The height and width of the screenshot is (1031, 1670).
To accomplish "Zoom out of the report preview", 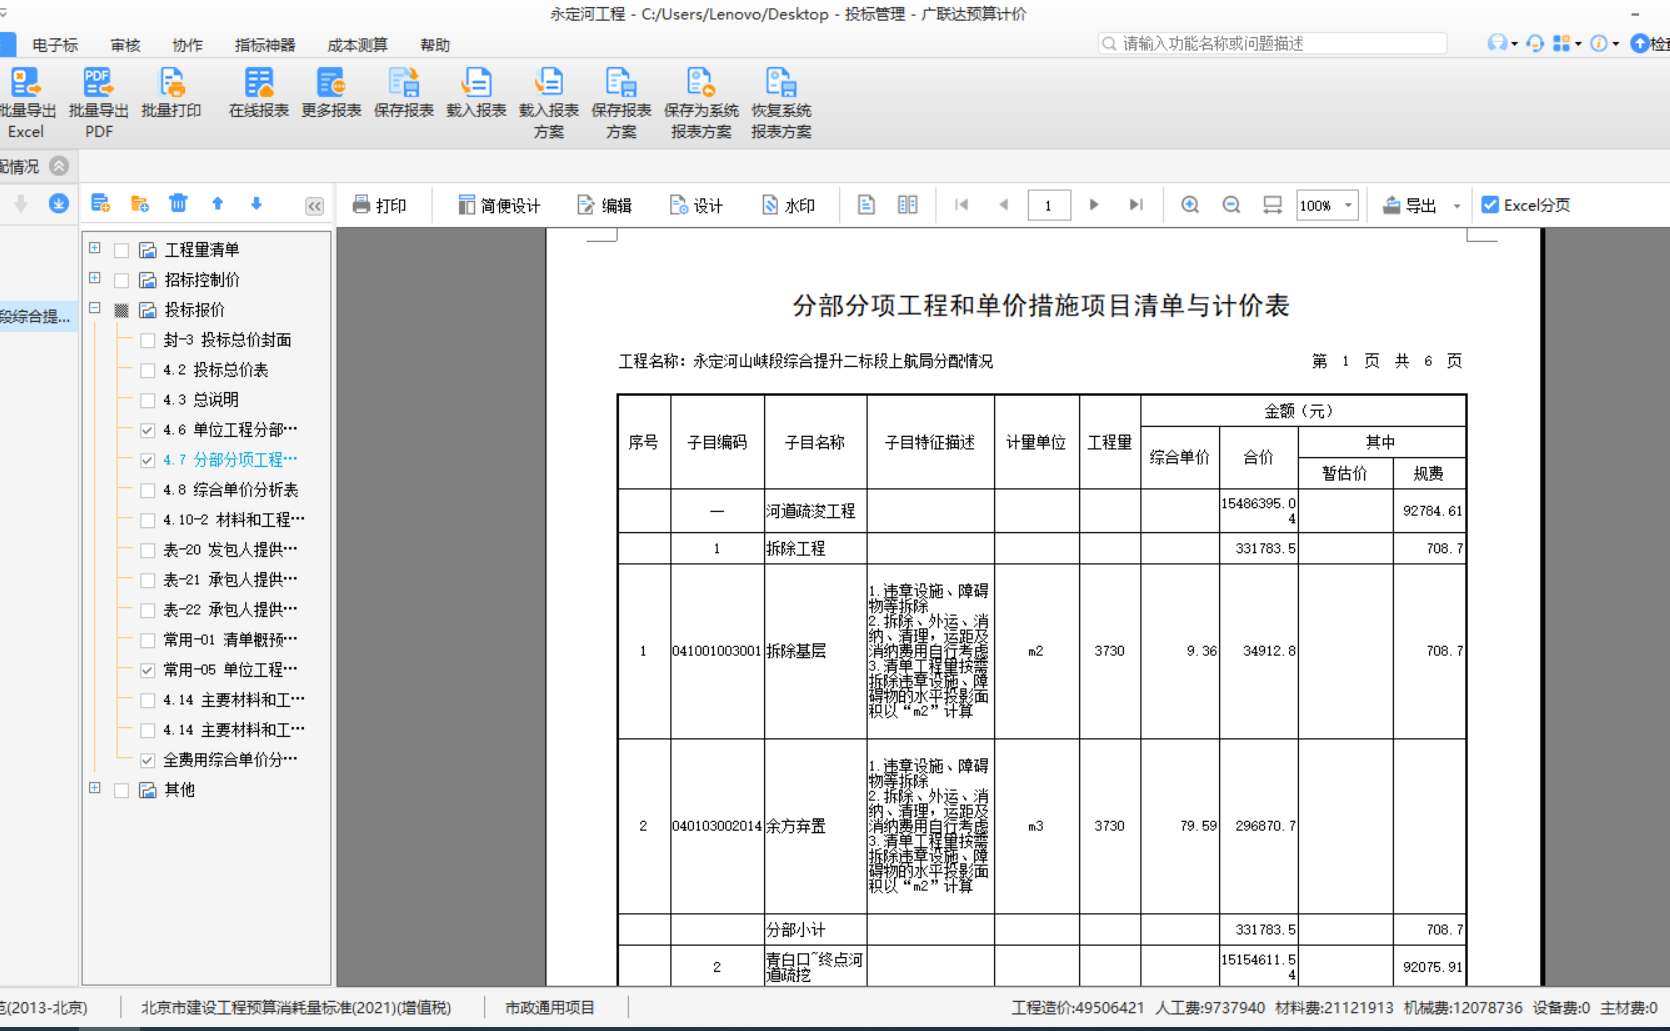I will tap(1231, 205).
